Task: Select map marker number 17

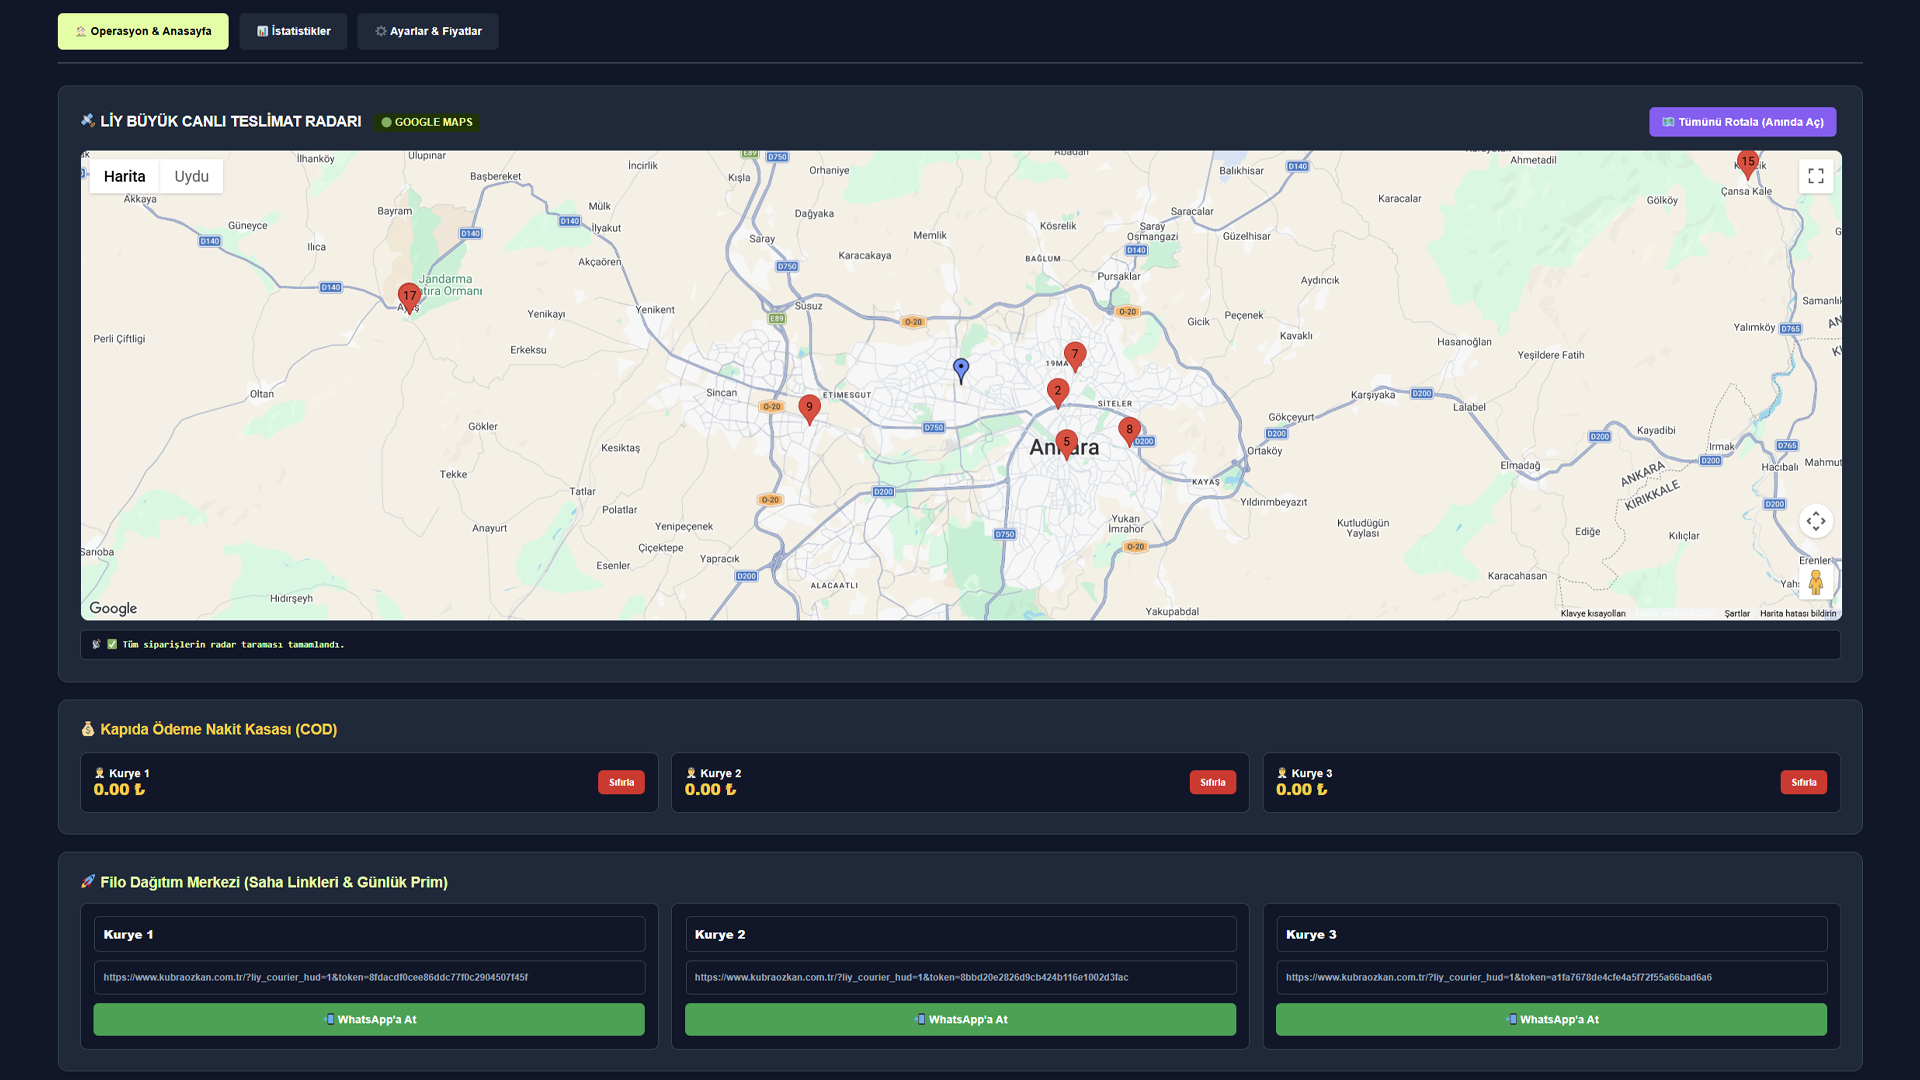Action: (x=409, y=297)
